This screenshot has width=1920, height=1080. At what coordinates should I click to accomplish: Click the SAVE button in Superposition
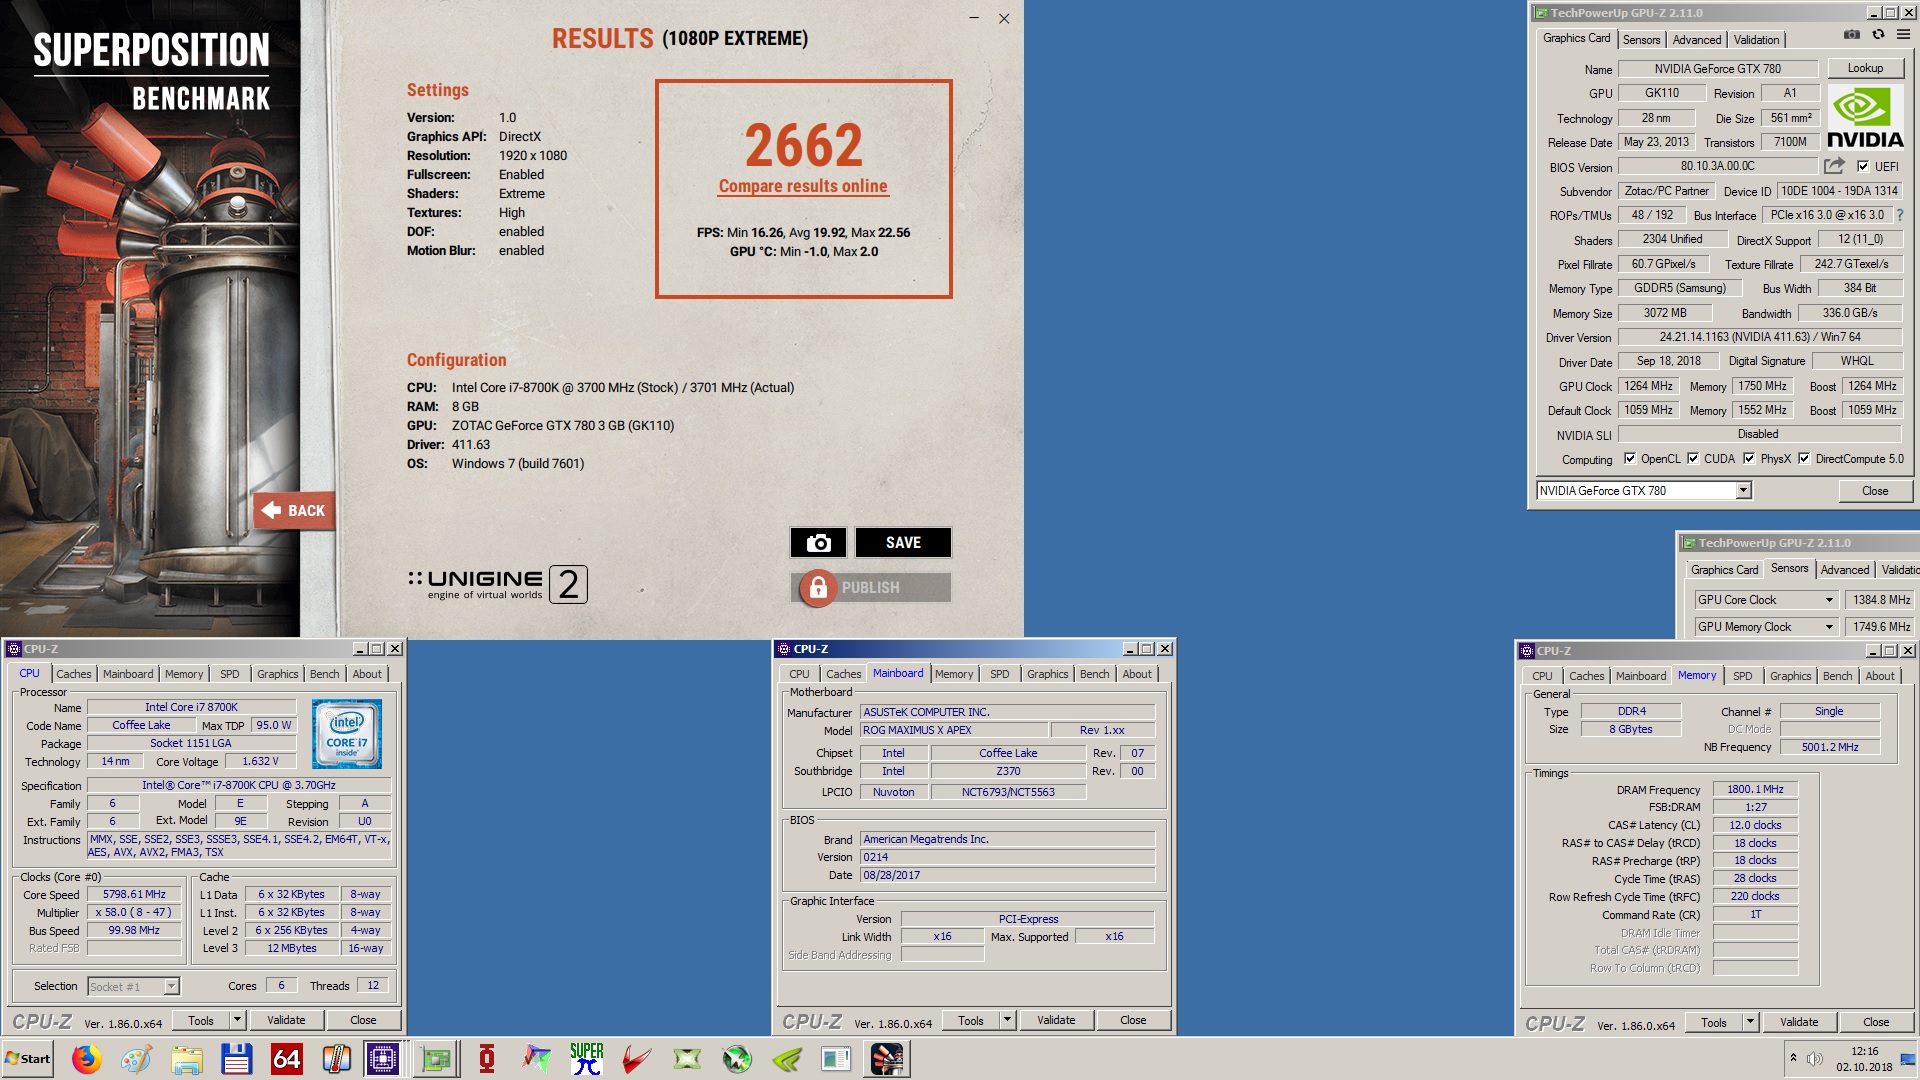[x=903, y=542]
